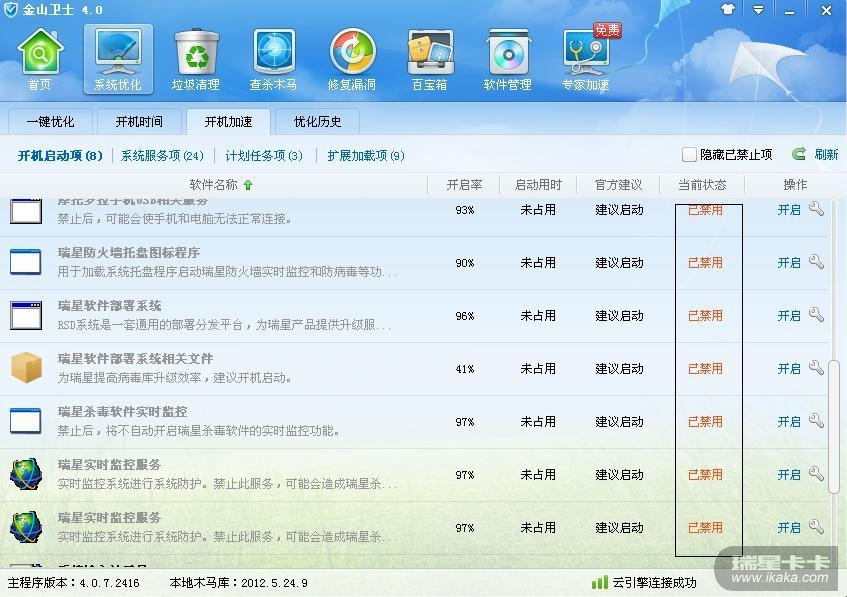The width and height of the screenshot is (847, 597).
Task: Click 开启 in the 93% row
Action: (789, 210)
